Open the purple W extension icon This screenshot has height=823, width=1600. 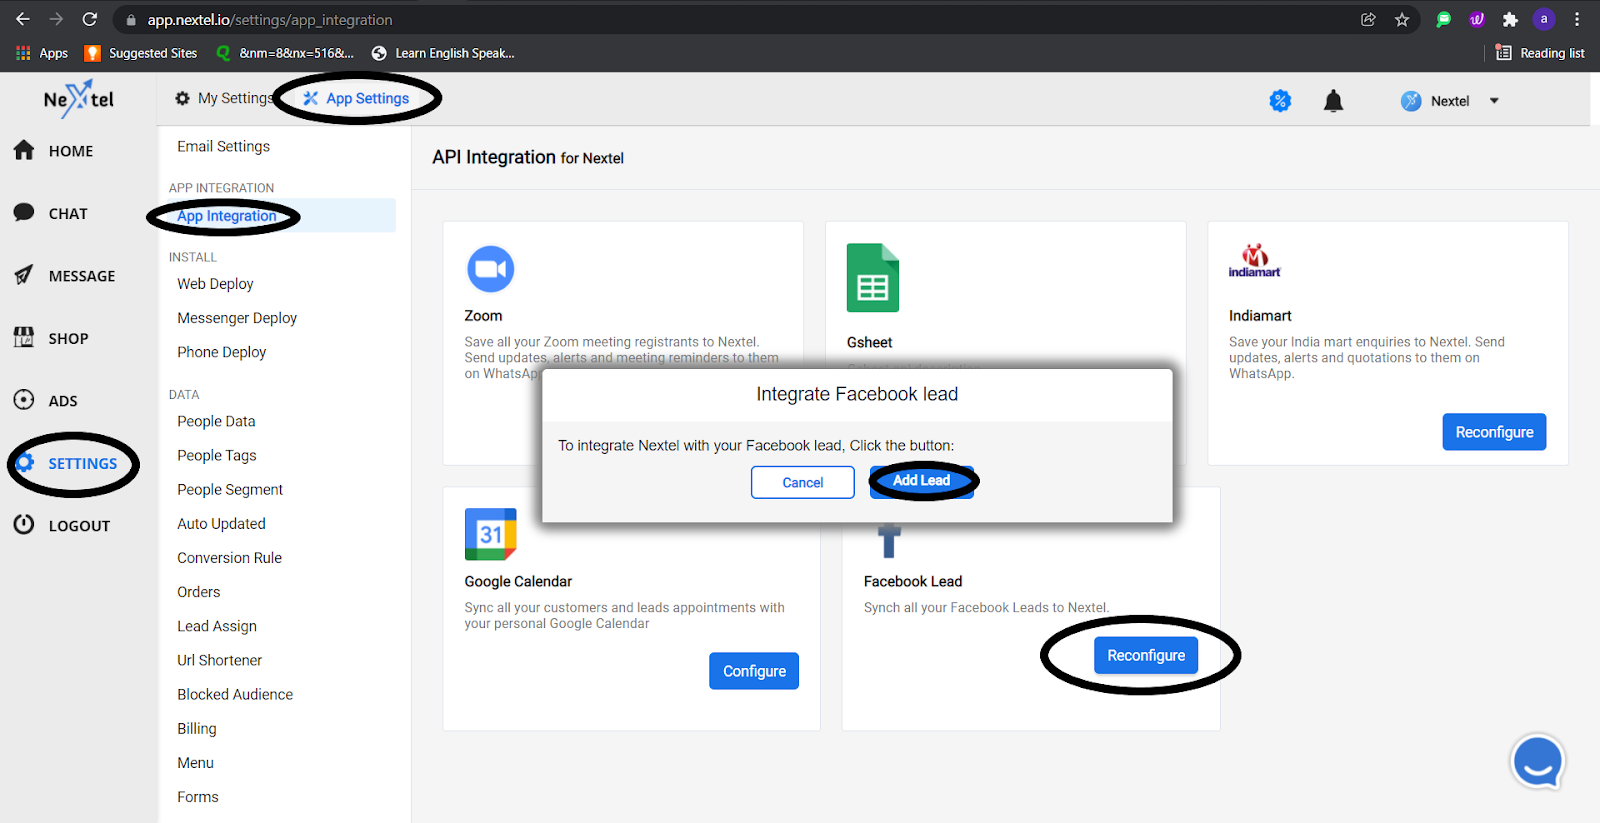[x=1477, y=19]
